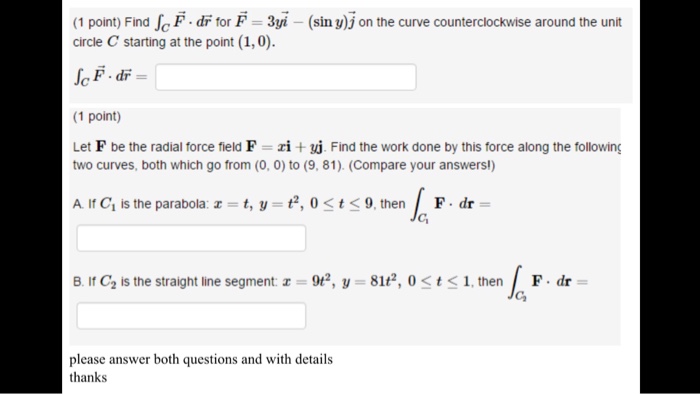Click the answer box for the unit circle integral
The image size is (700, 394).
286,77
